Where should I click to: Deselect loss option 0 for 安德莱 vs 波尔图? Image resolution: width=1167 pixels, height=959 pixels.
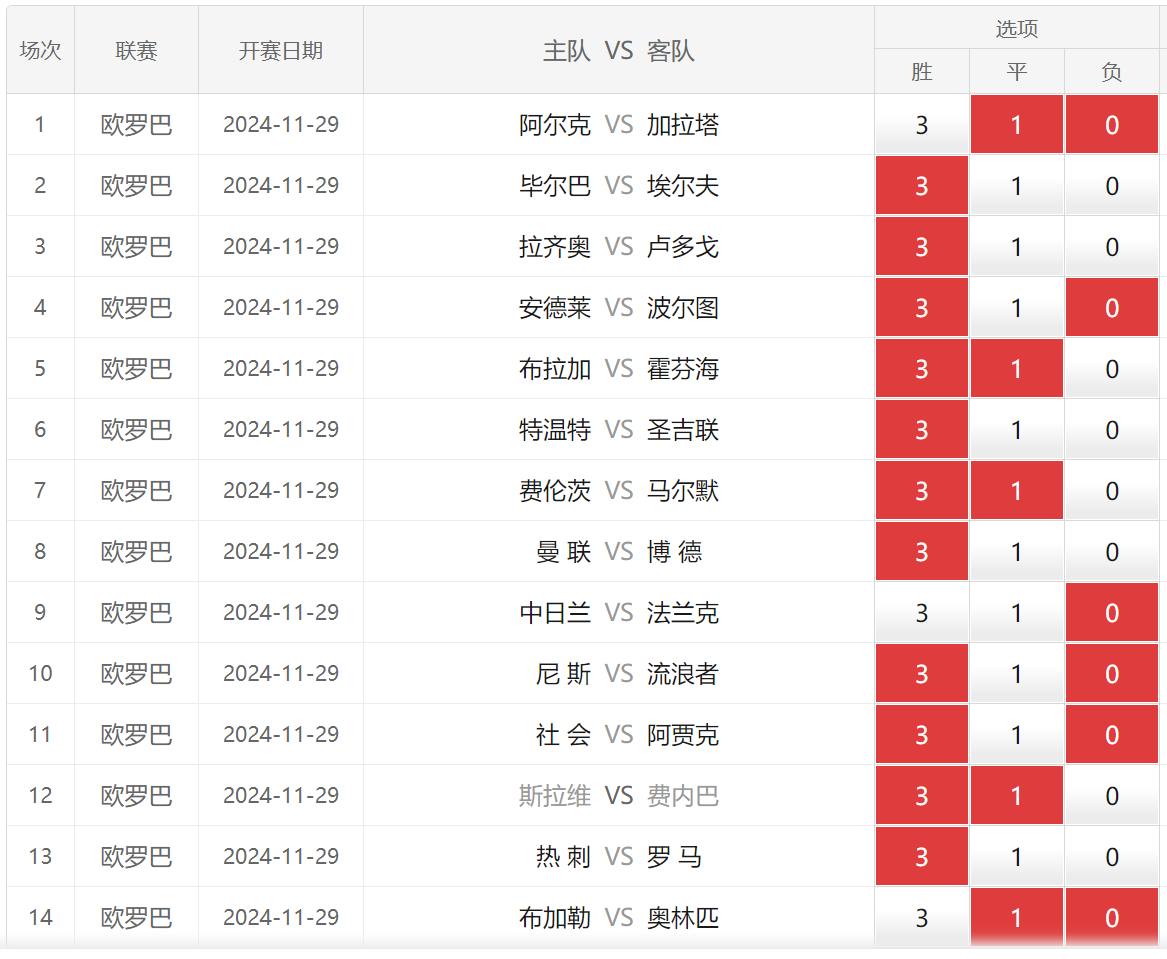(x=1111, y=308)
